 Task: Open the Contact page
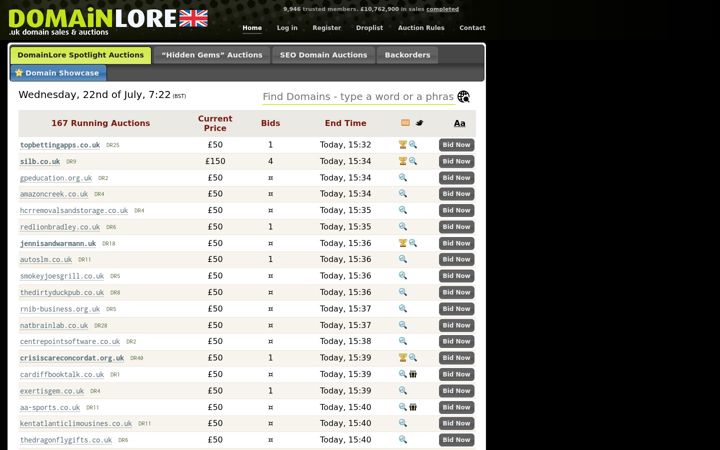(472, 28)
